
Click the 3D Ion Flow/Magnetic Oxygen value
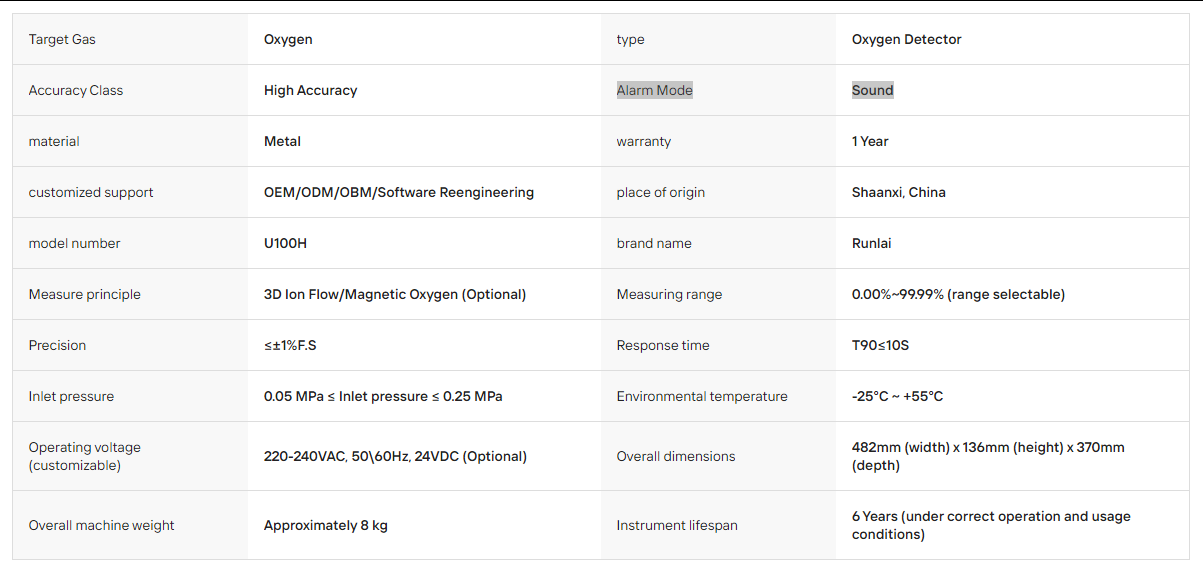394,294
